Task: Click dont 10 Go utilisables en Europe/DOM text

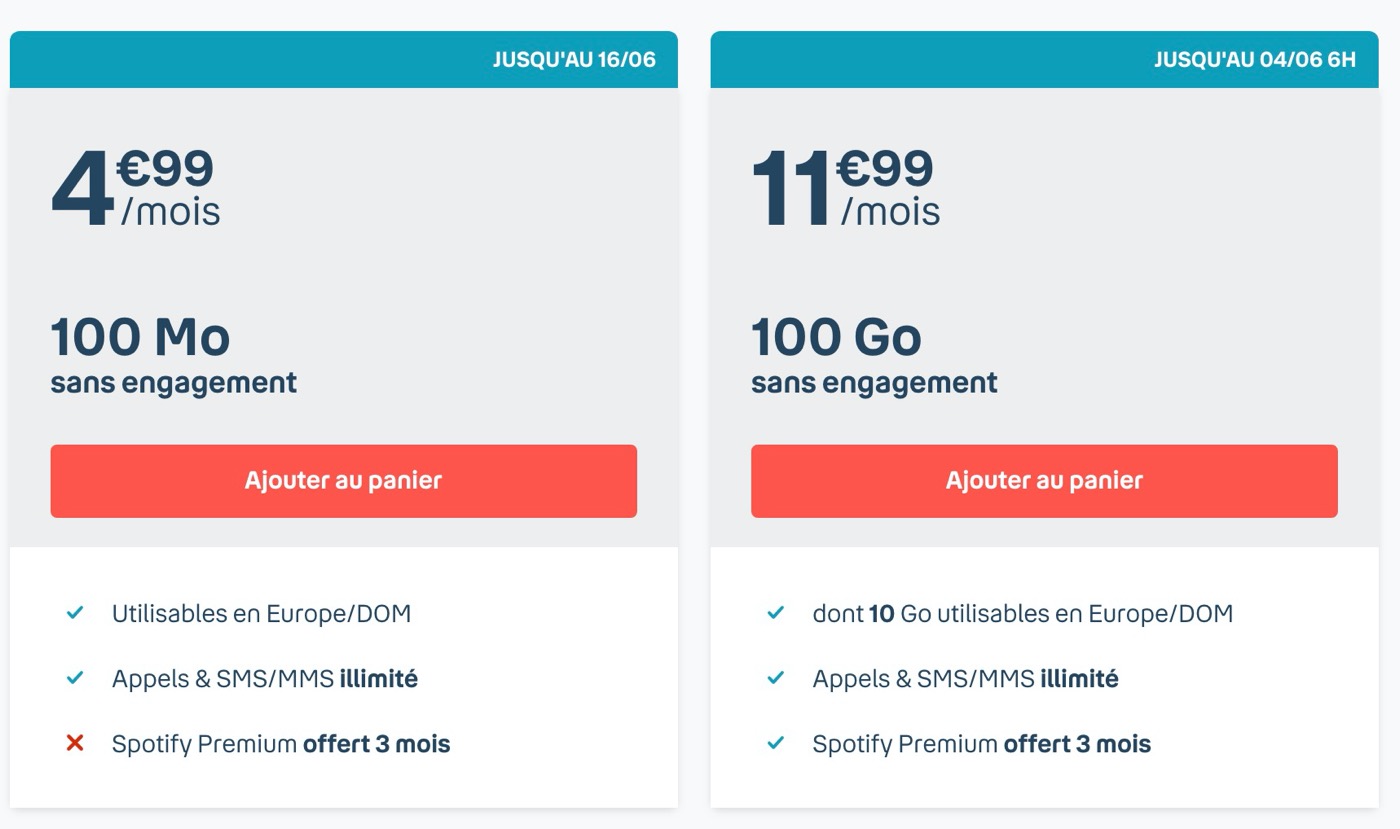Action: click(x=1023, y=614)
